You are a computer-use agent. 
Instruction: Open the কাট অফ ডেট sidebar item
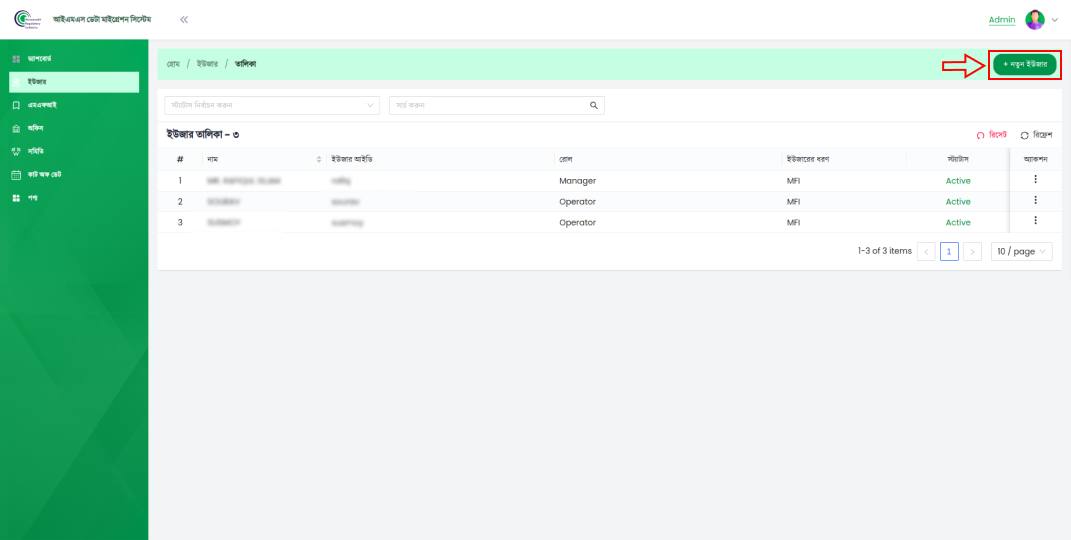coord(44,174)
